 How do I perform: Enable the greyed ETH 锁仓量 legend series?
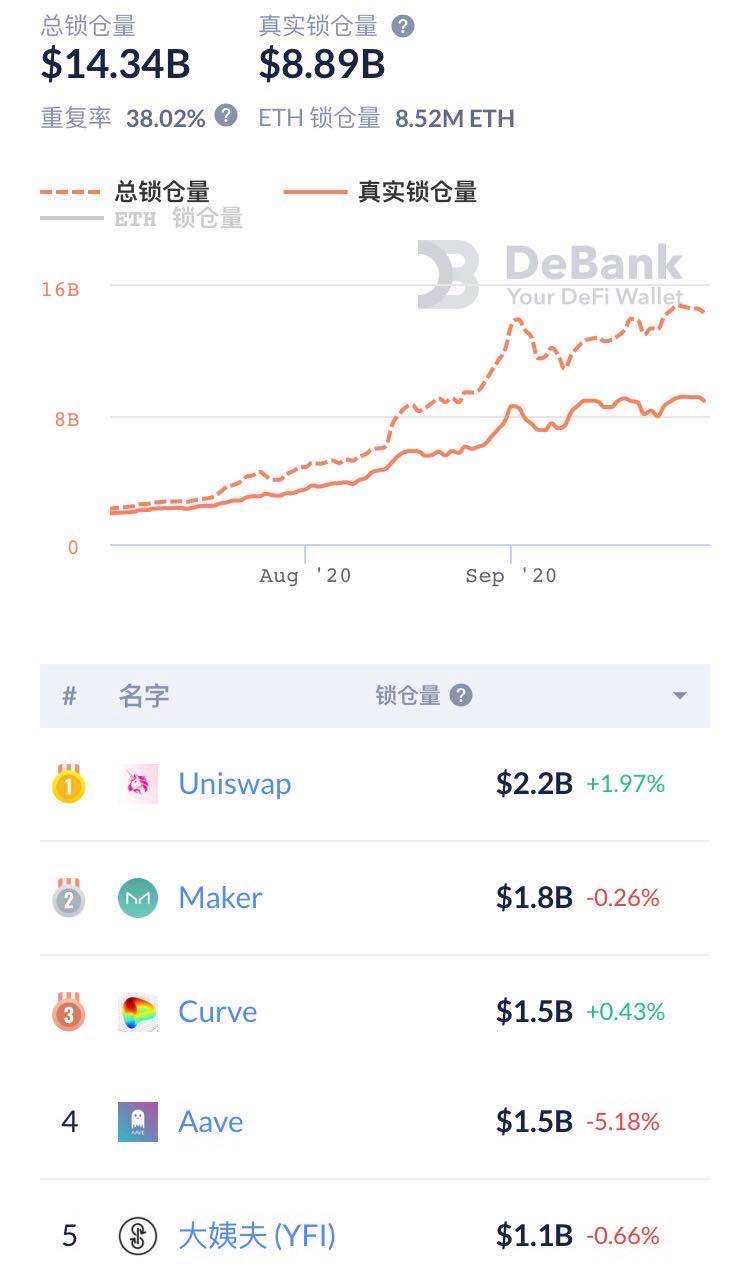tap(142, 217)
